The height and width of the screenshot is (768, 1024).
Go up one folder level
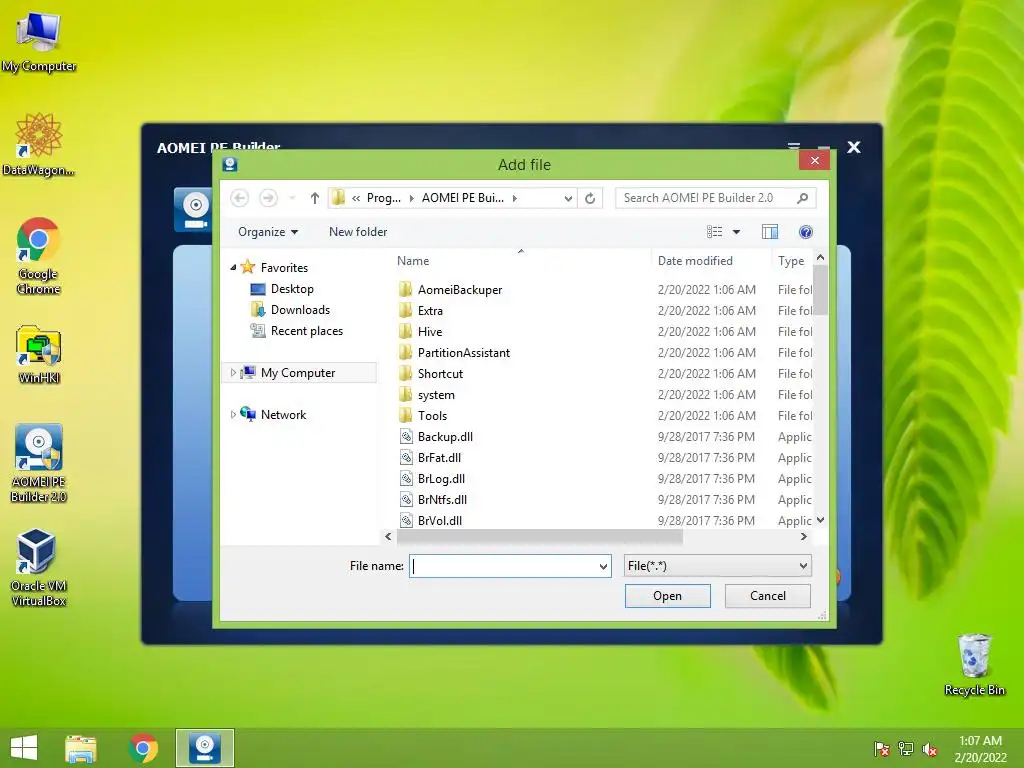point(315,198)
